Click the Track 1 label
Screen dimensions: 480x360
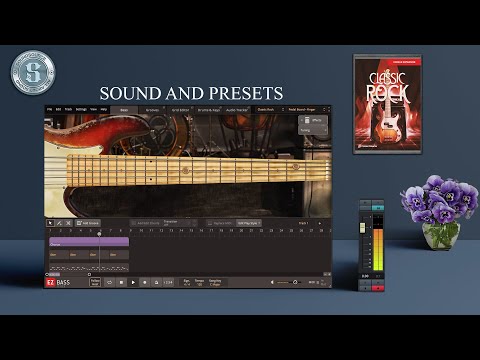[304, 223]
